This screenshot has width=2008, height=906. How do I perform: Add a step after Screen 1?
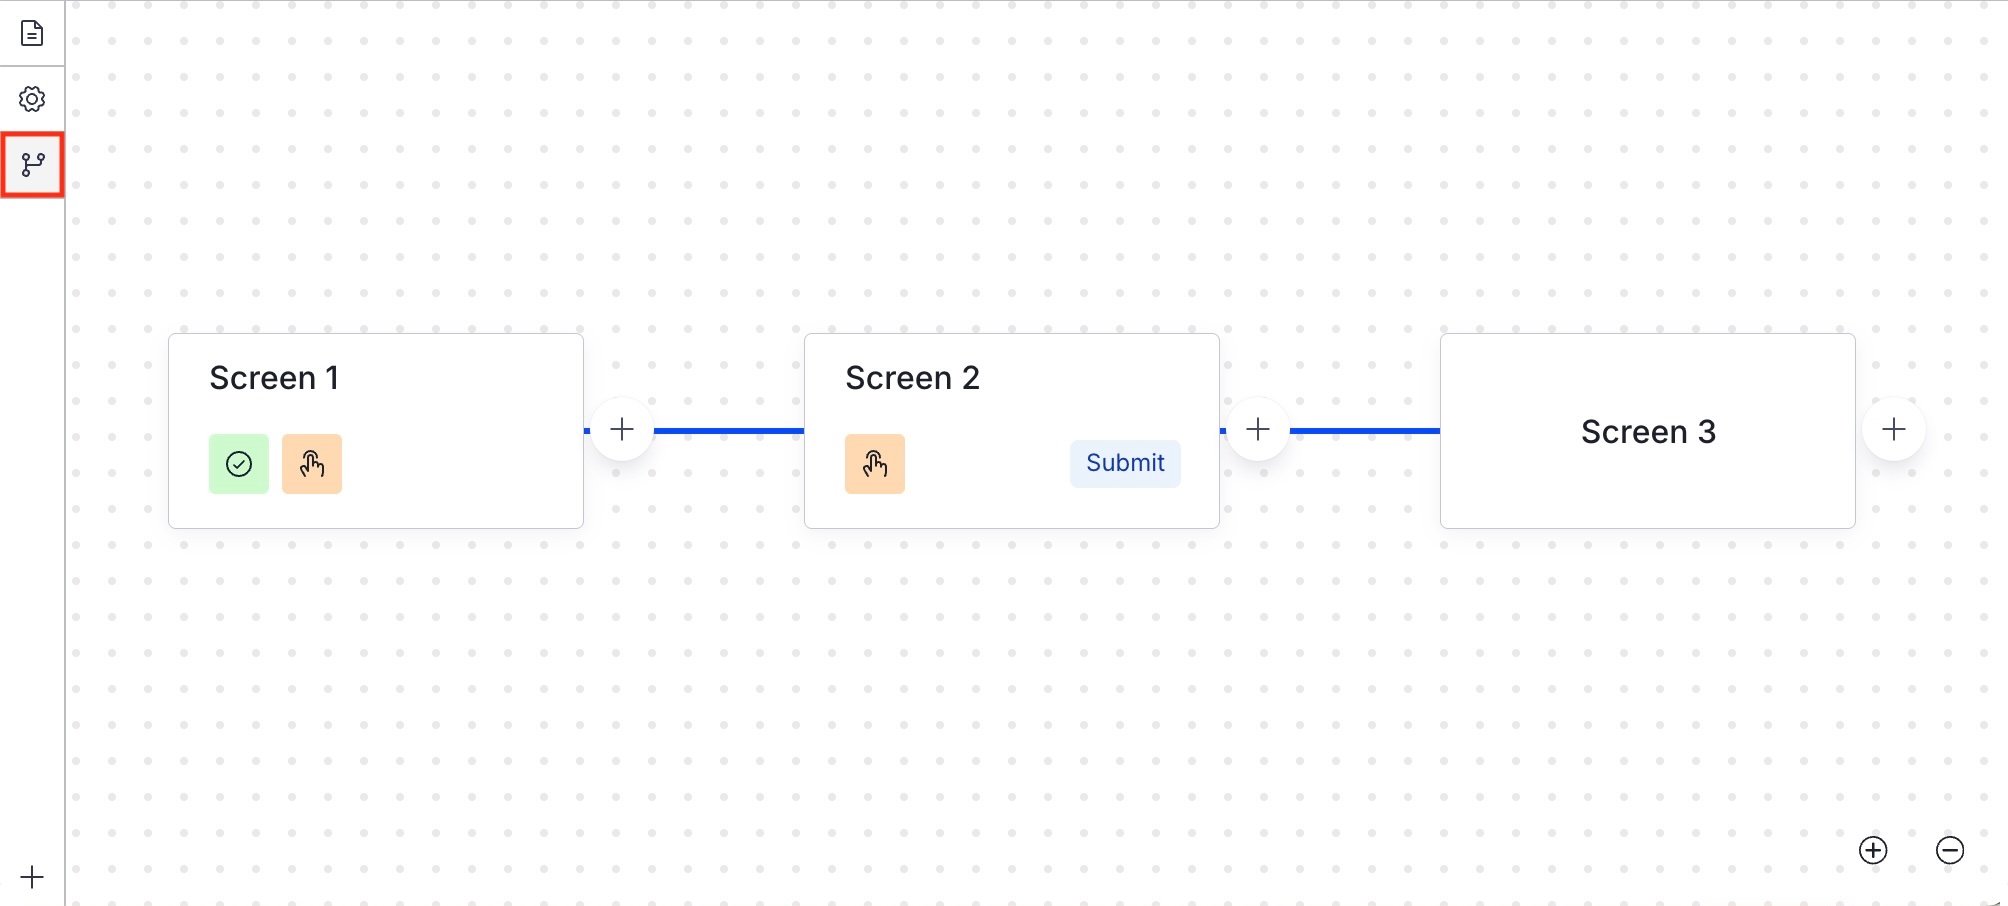[x=622, y=430]
